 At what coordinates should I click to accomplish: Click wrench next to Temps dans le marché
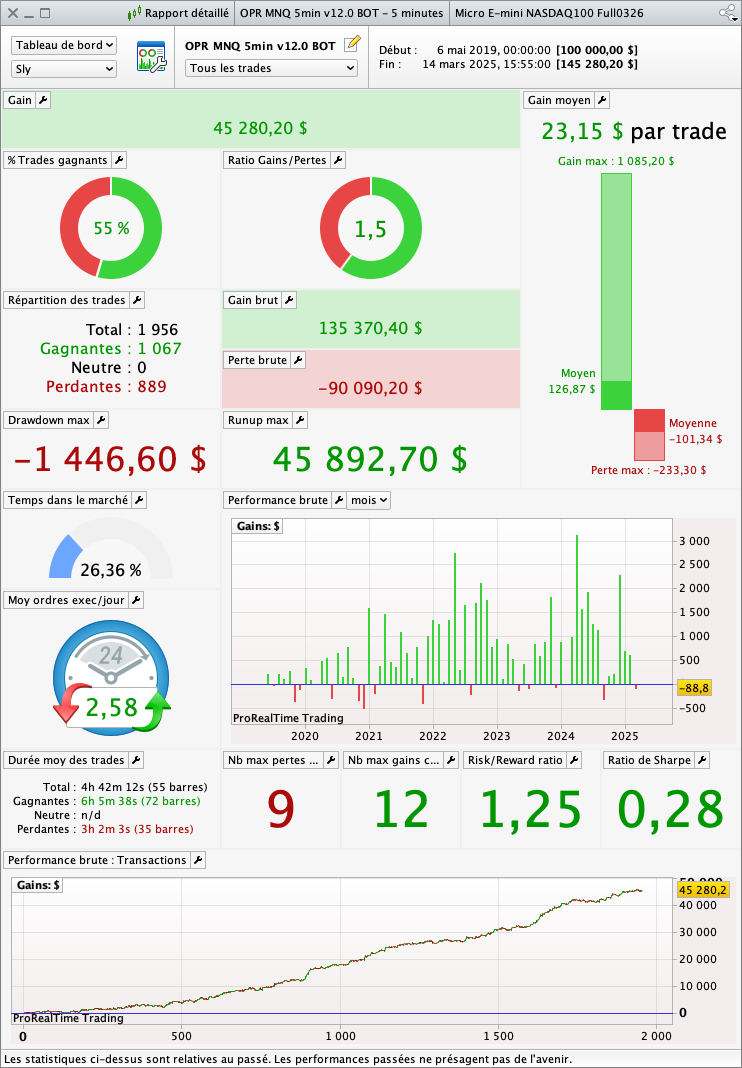click(139, 500)
